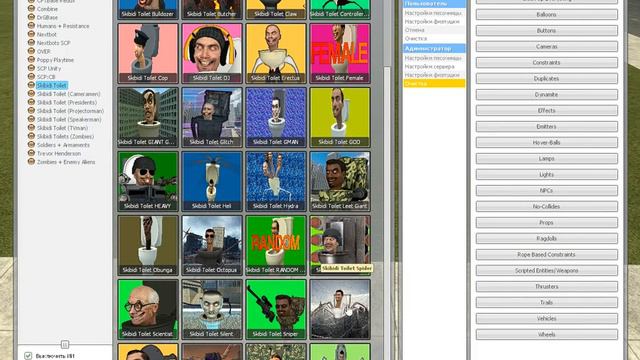The height and width of the screenshot is (360, 640).
Task: Spawn the Skibidi Toilet Cop NPC
Action: coord(148,53)
